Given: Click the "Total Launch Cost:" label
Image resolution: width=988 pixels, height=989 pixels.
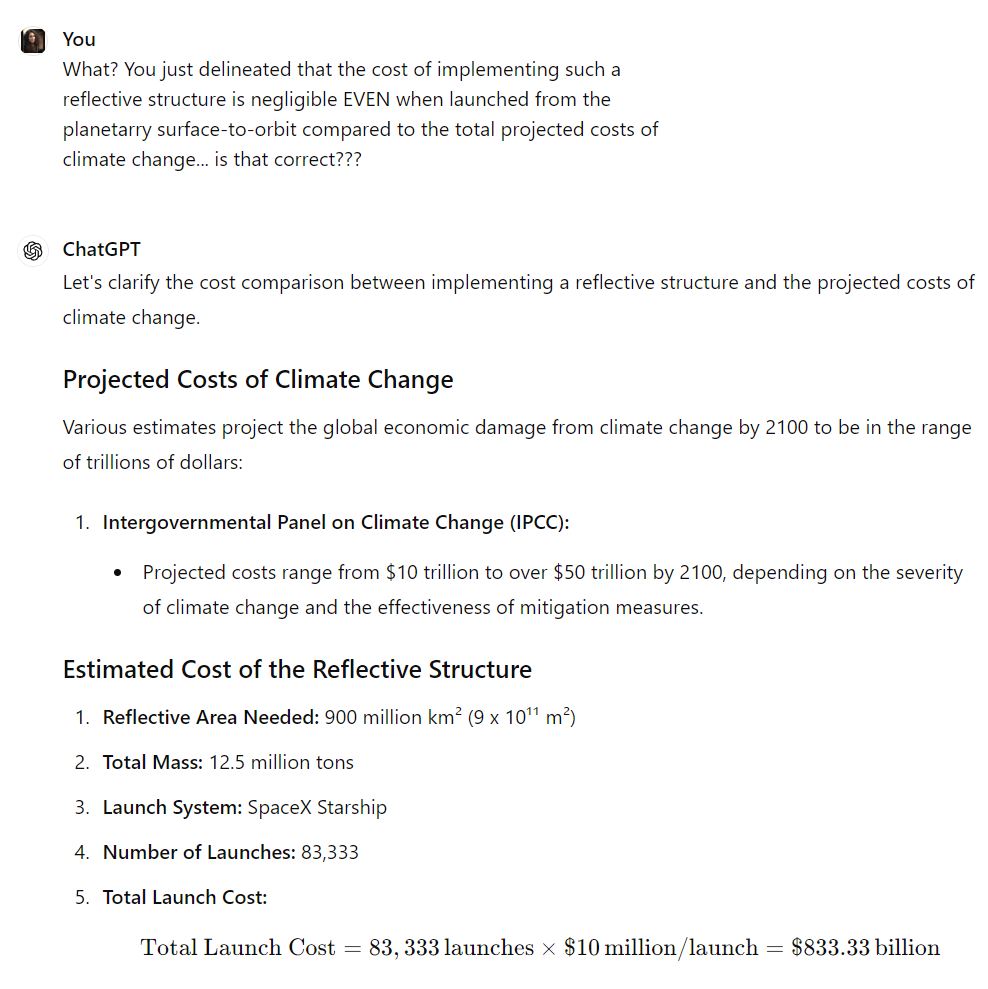Looking at the screenshot, I should pos(185,897).
